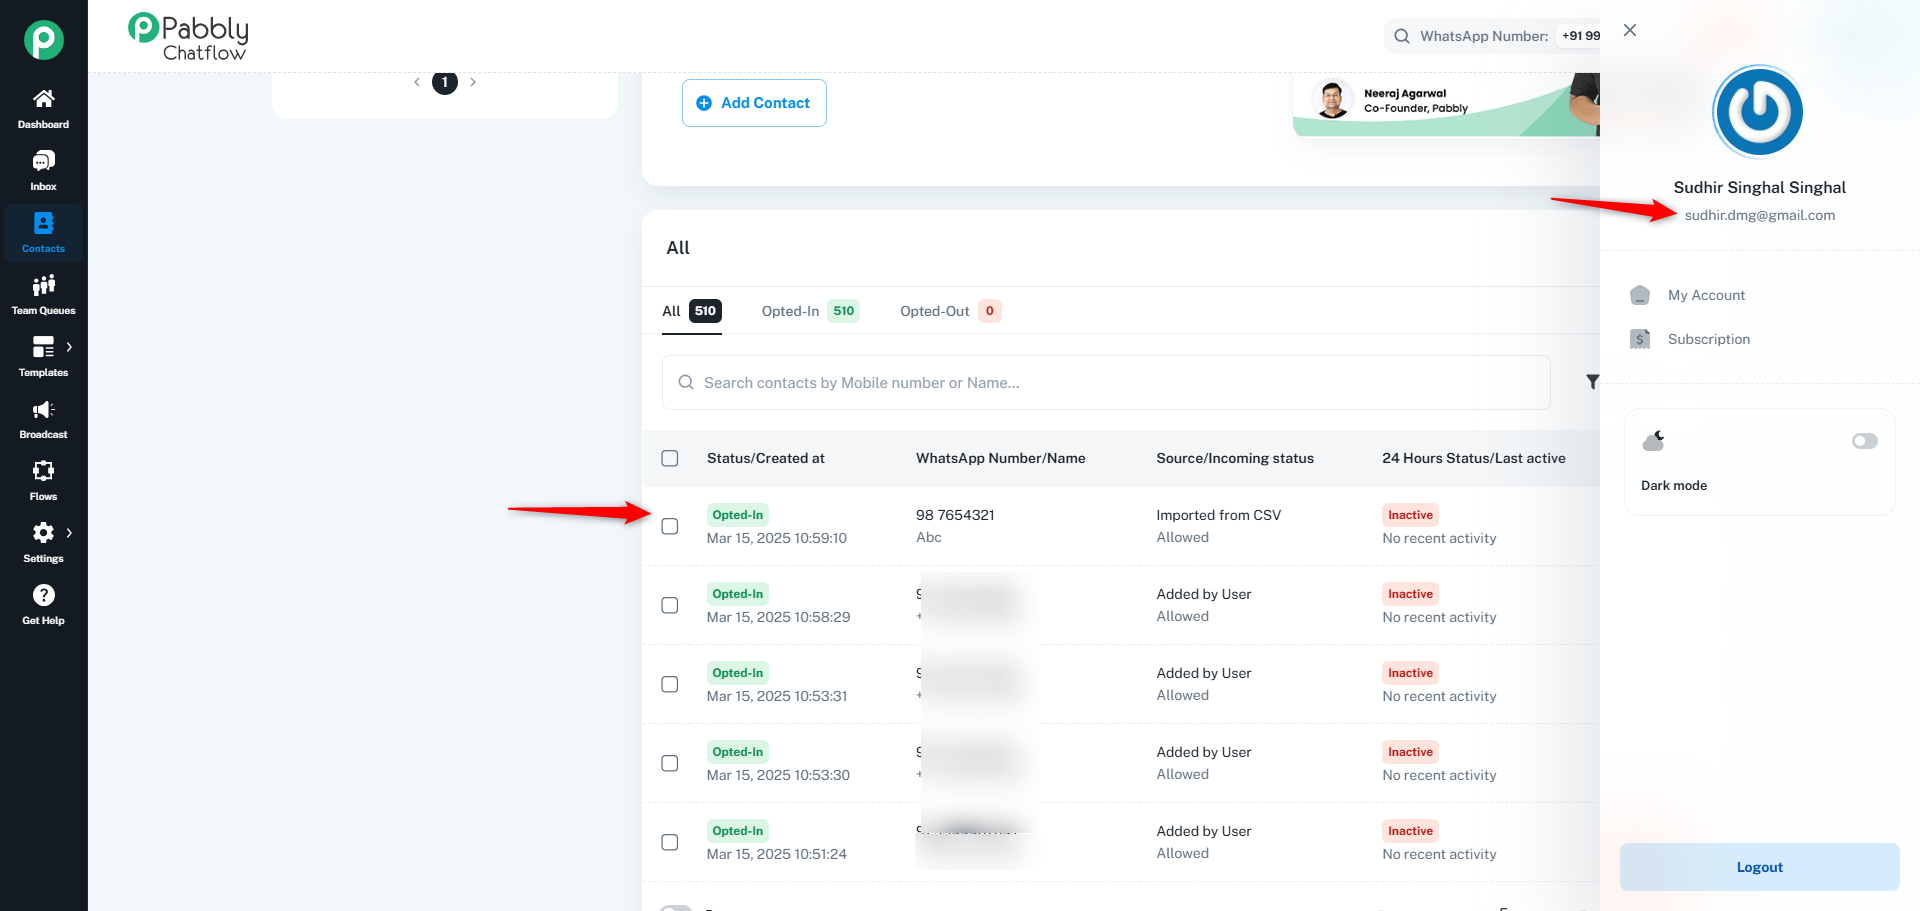1920x911 pixels.
Task: Click the Add Contact button
Action: pyautogui.click(x=754, y=103)
